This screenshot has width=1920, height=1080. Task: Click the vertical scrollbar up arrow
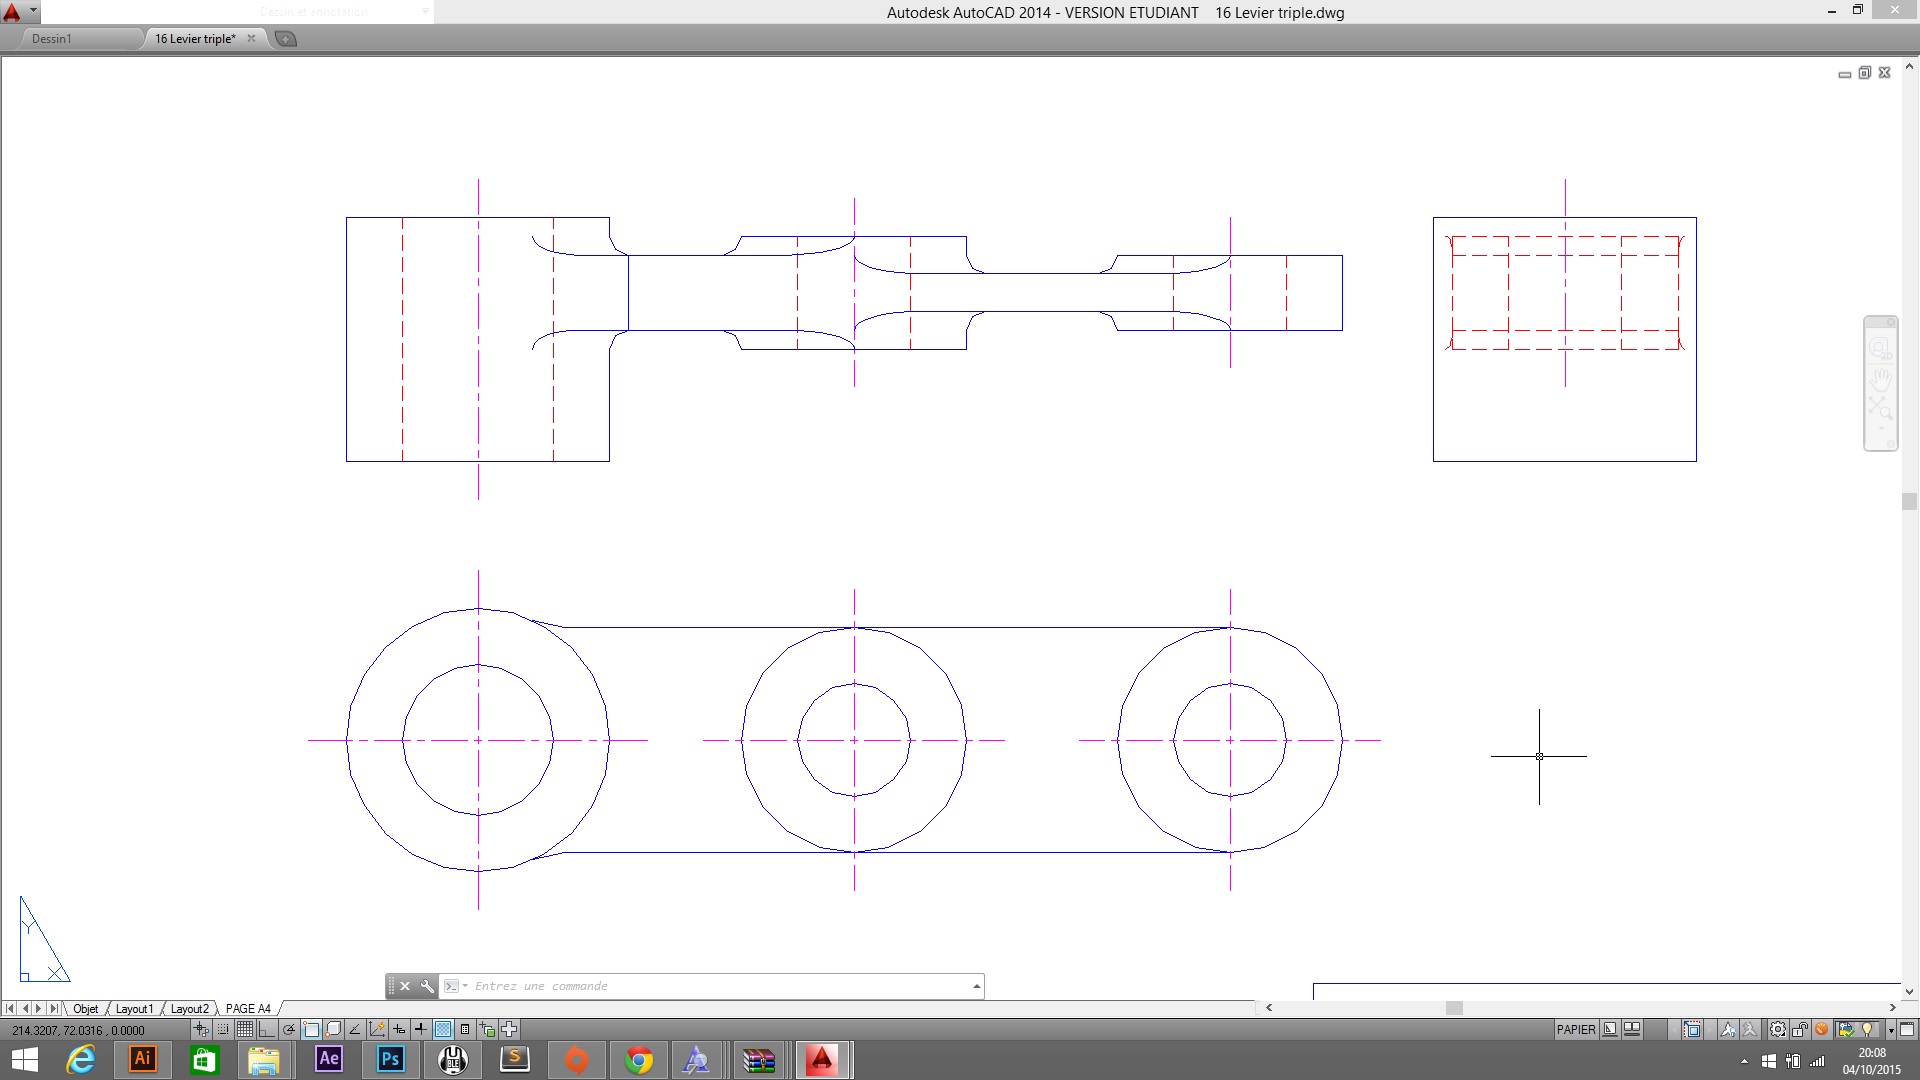(x=1909, y=67)
